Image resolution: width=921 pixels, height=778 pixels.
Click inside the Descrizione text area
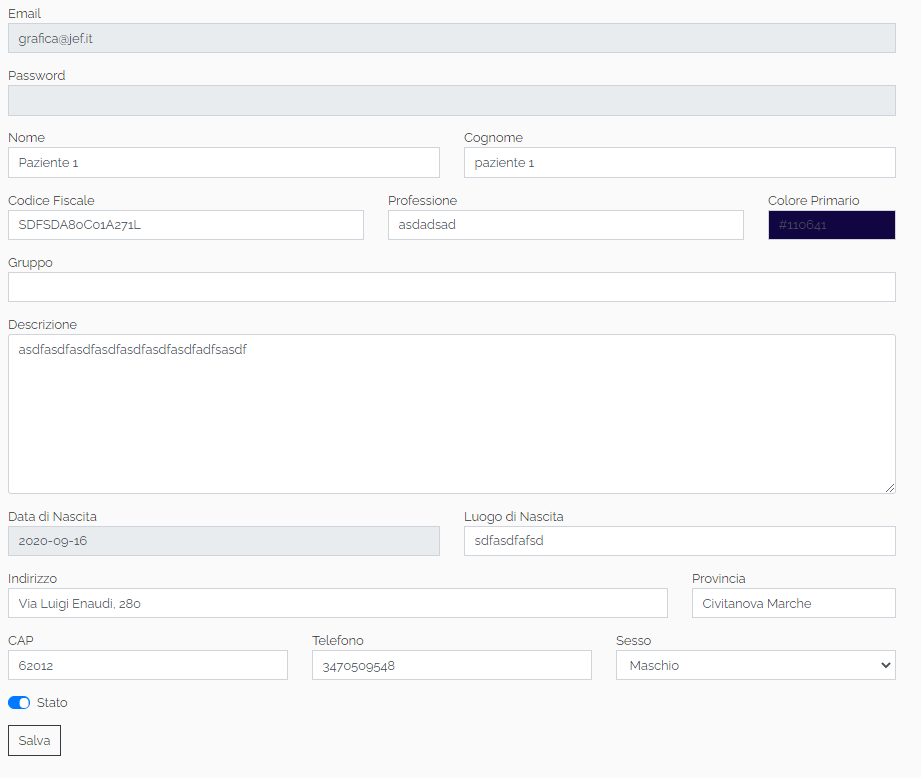pos(451,414)
